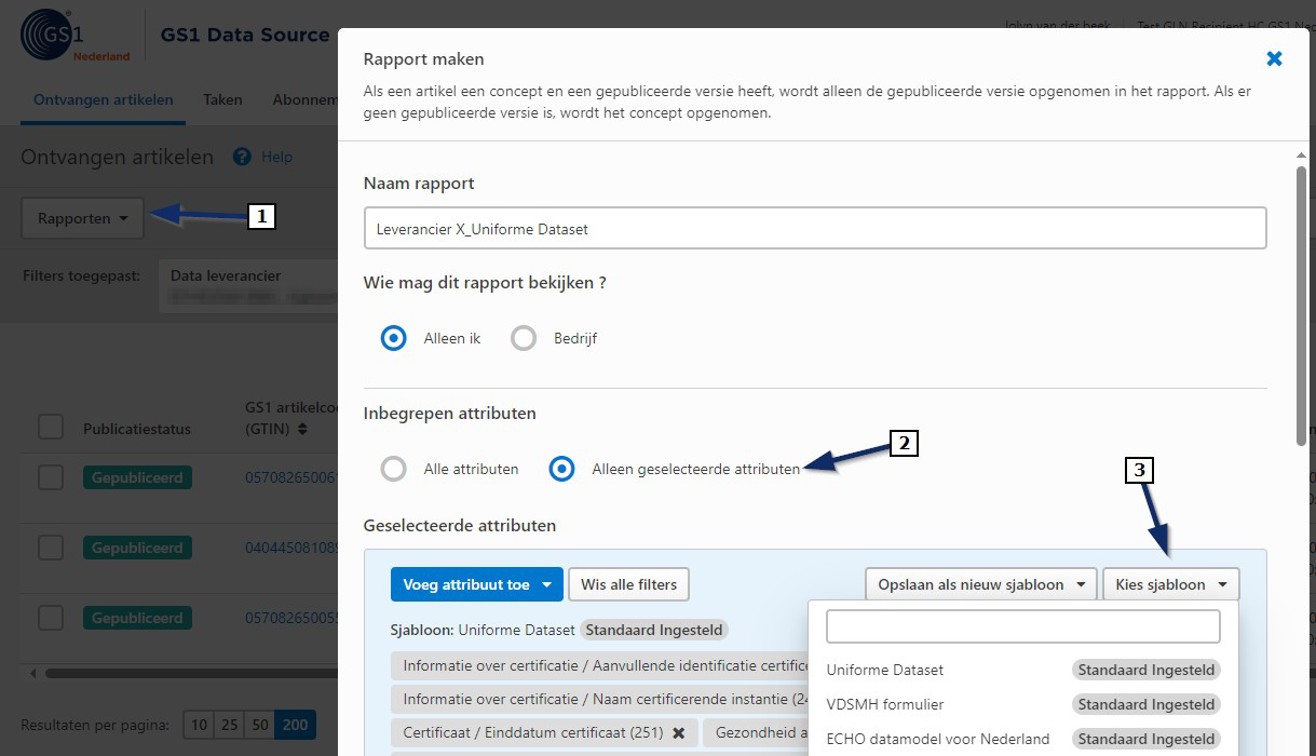1316x756 pixels.
Task: Set results per page to 200
Action: 295,725
